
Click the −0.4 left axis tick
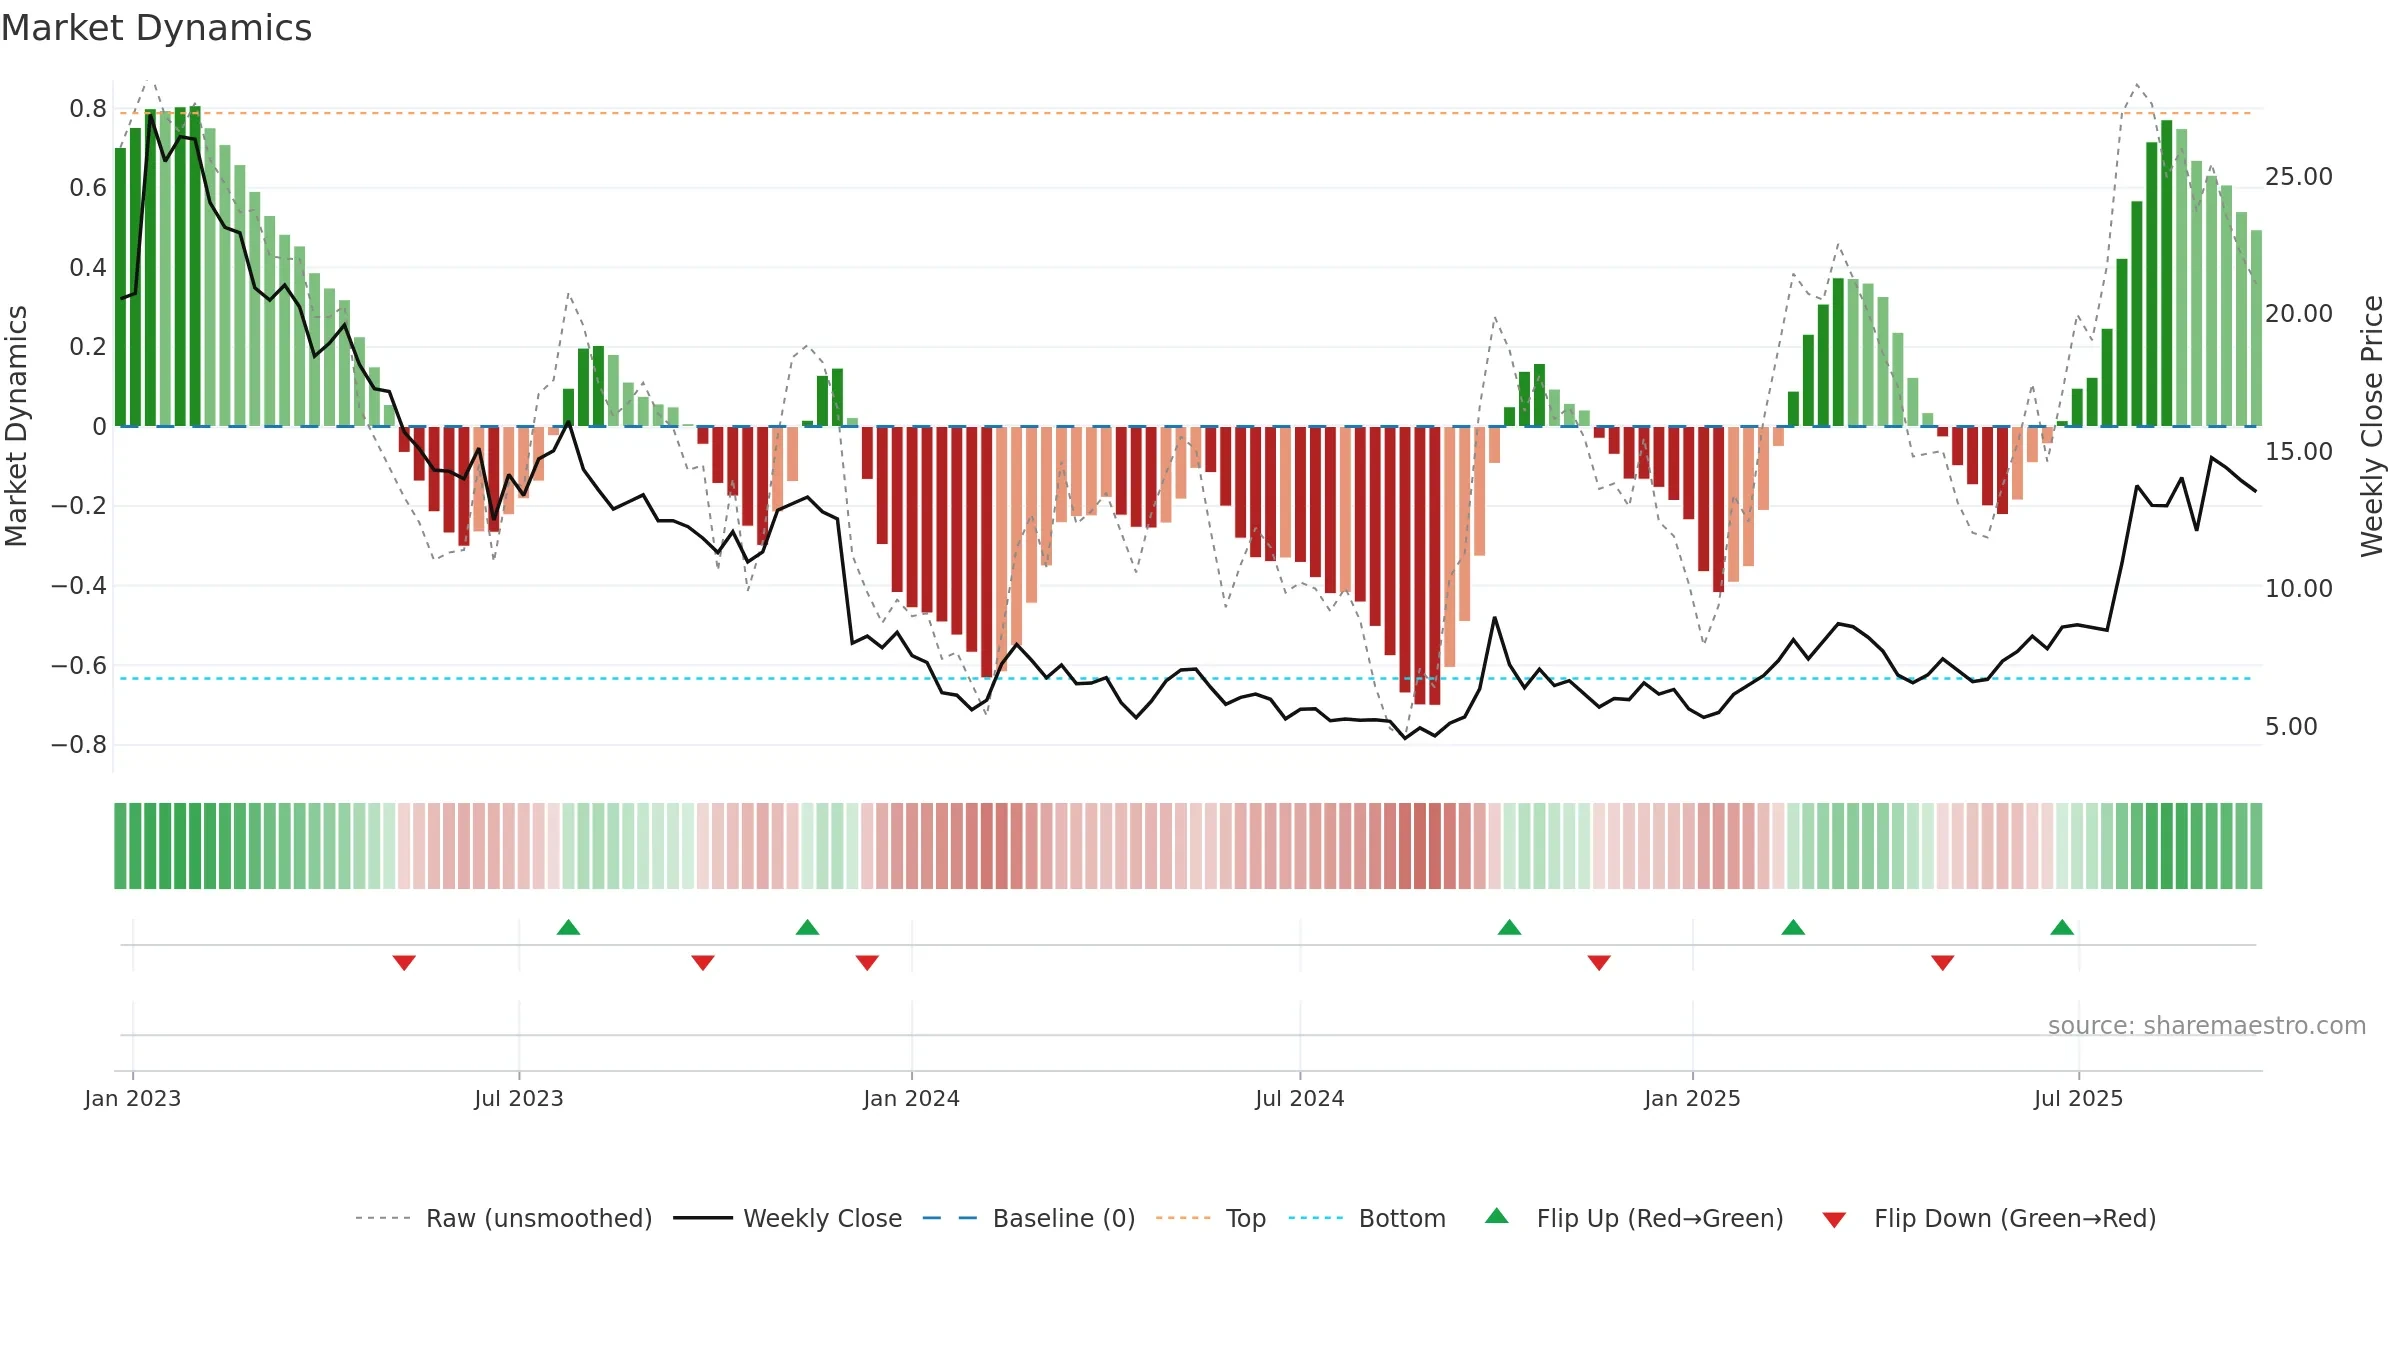tap(79, 585)
